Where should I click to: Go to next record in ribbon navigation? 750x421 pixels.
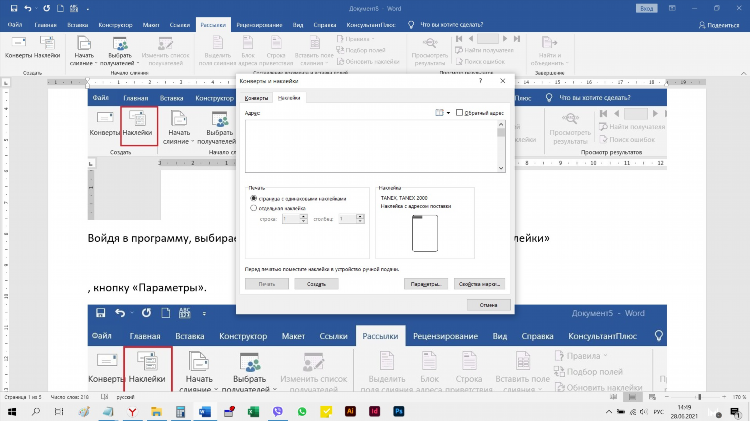(505, 39)
